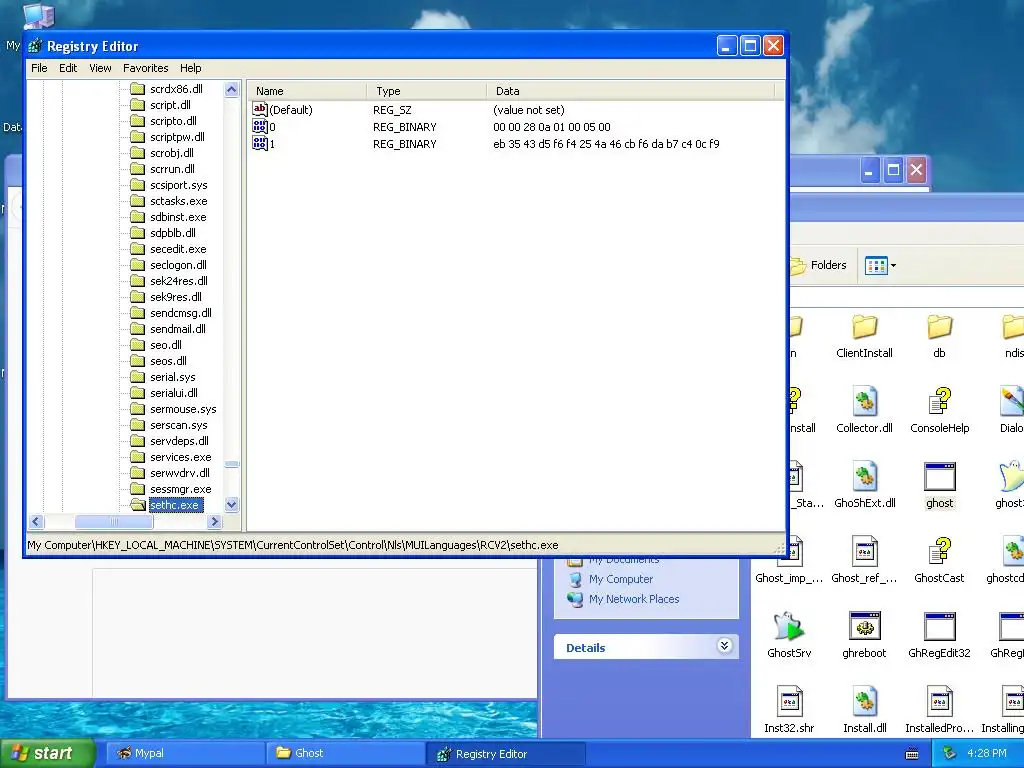Click the script.dll key folder icon
Image resolution: width=1024 pixels, height=768 pixels.
(137, 104)
